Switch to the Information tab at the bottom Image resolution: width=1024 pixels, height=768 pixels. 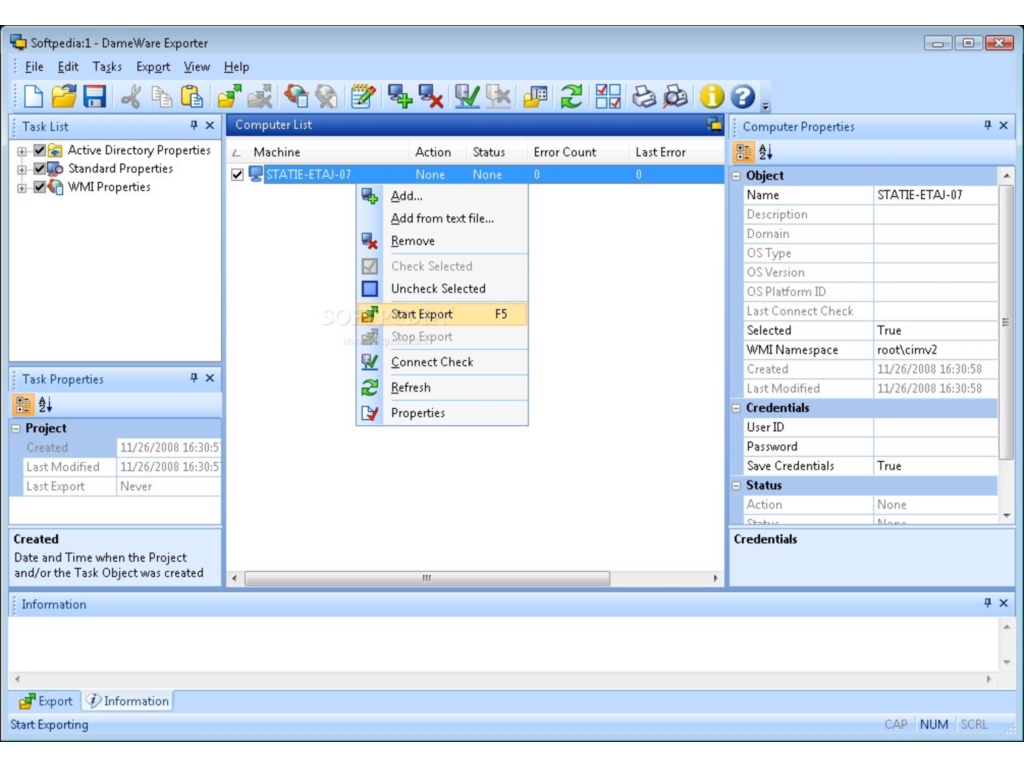click(128, 701)
